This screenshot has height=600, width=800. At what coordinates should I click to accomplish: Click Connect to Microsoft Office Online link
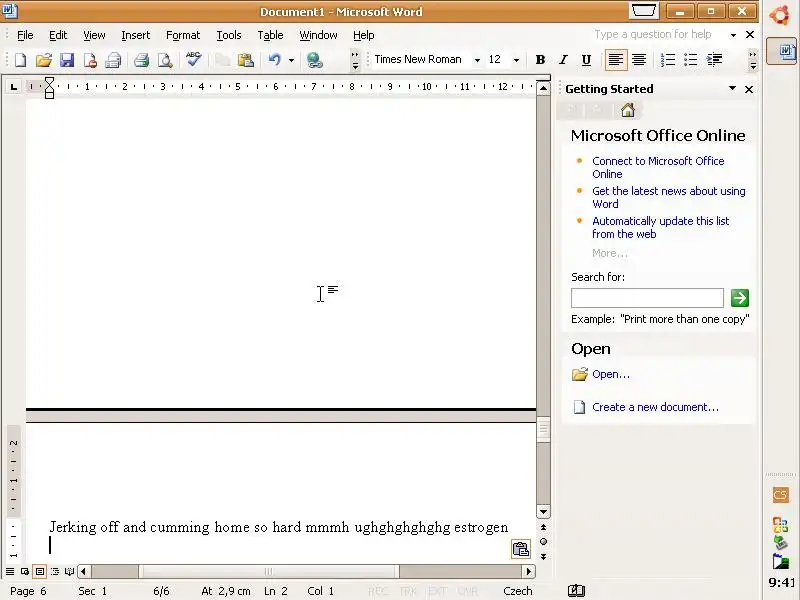coord(658,167)
